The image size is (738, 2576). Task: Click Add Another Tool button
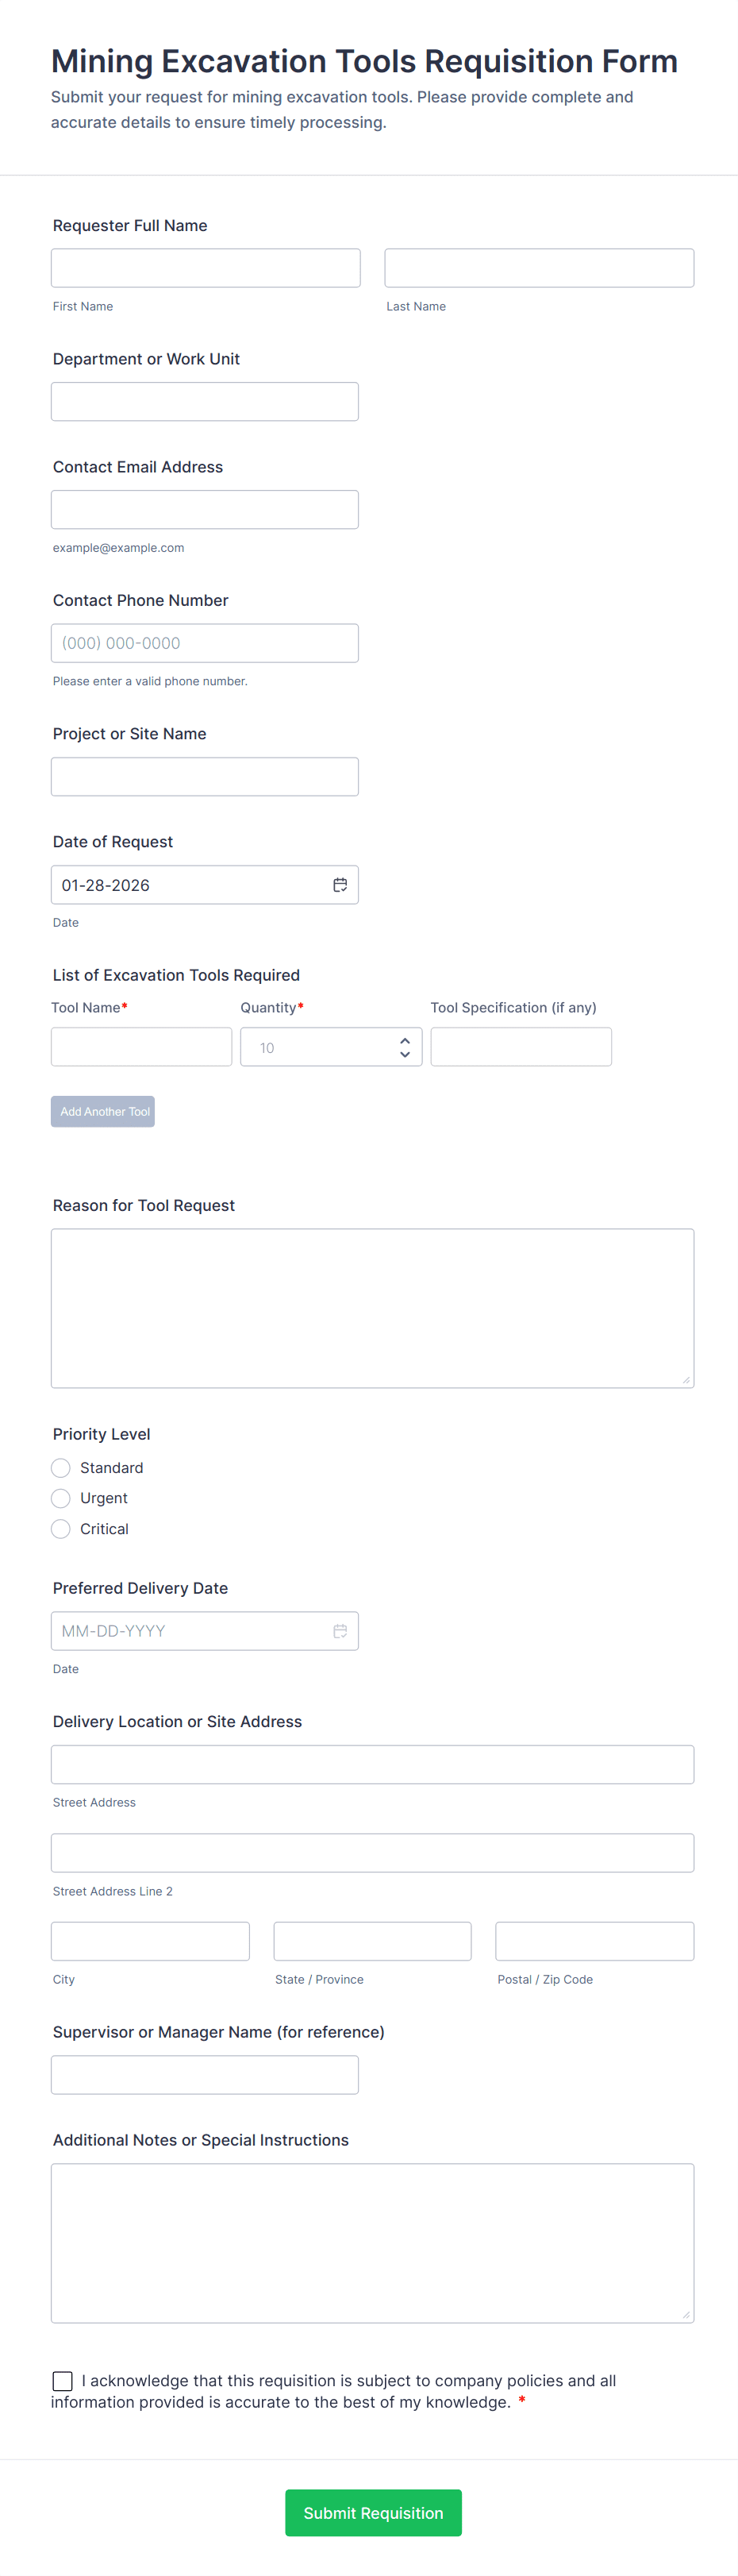point(103,1112)
